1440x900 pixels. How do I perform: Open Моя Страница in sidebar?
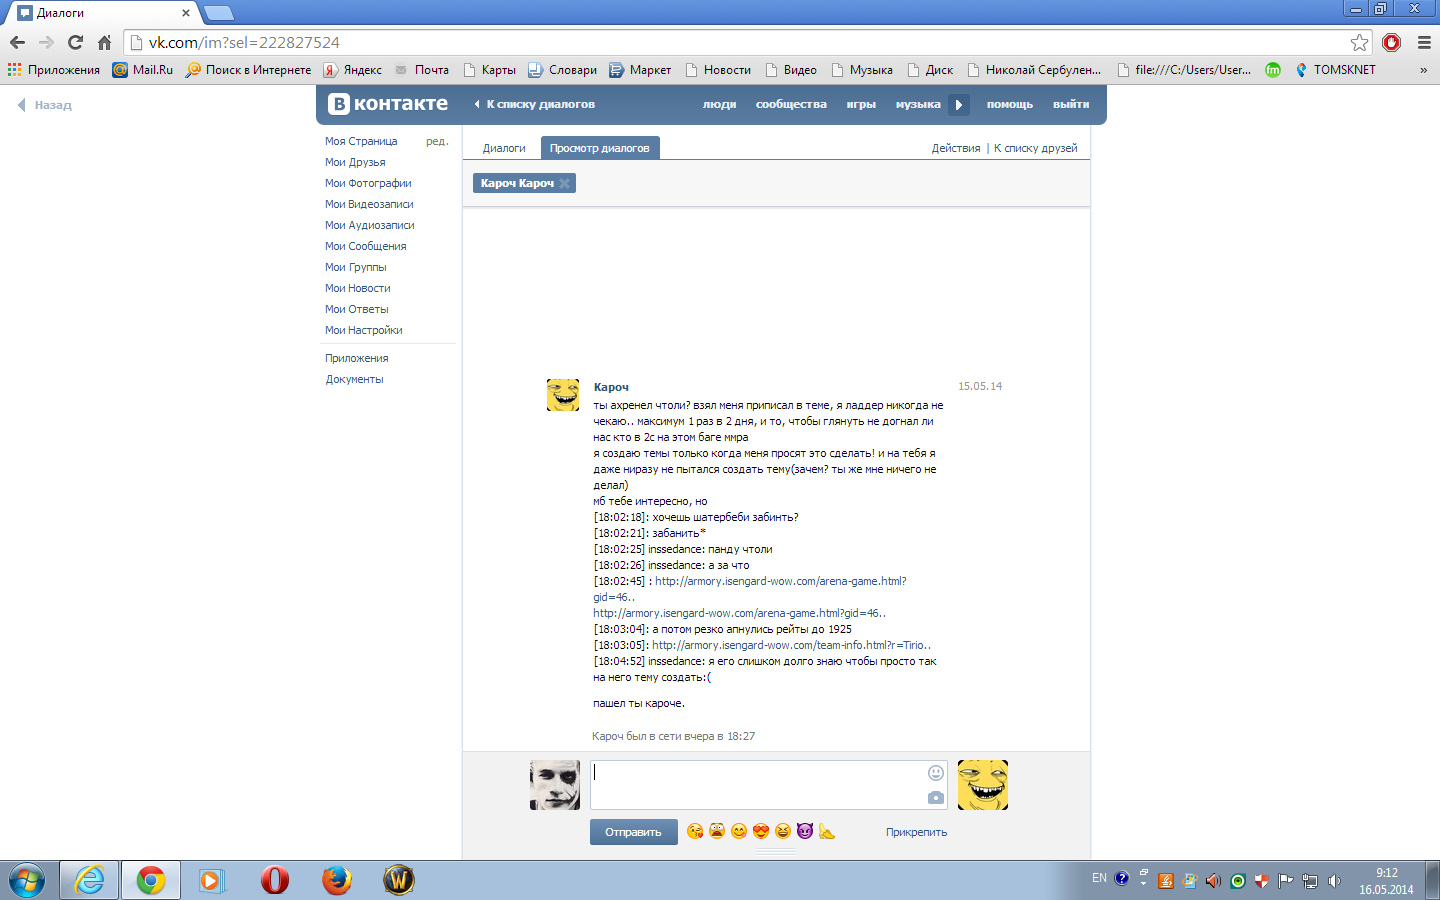point(361,141)
